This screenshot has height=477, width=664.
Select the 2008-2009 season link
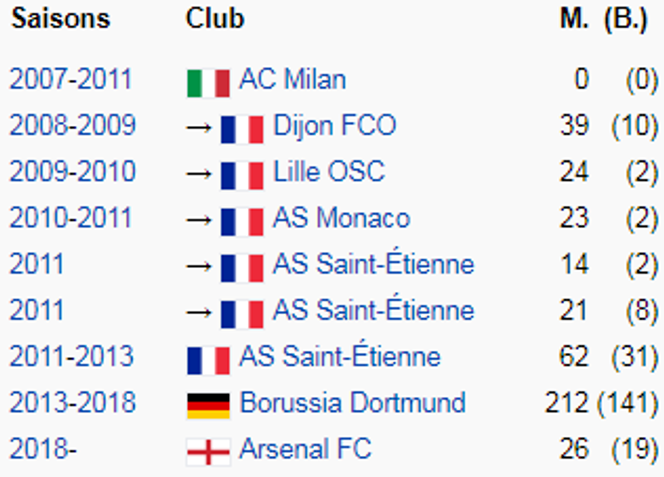click(72, 125)
